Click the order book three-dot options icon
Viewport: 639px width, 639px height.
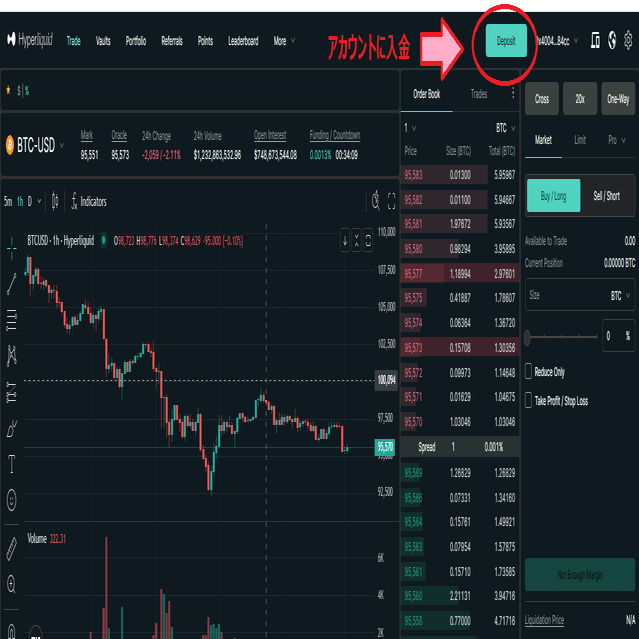(x=513, y=93)
